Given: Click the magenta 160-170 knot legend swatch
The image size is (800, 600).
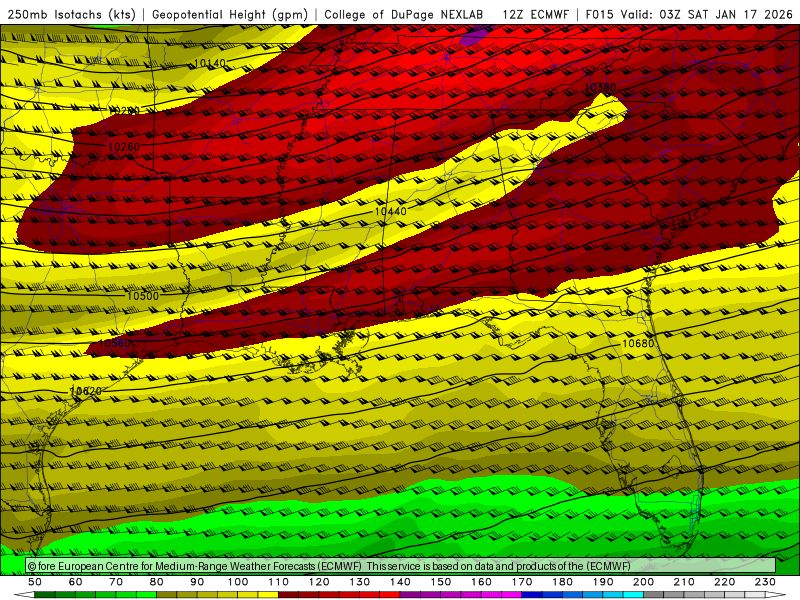Looking at the screenshot, I should coord(502,595).
